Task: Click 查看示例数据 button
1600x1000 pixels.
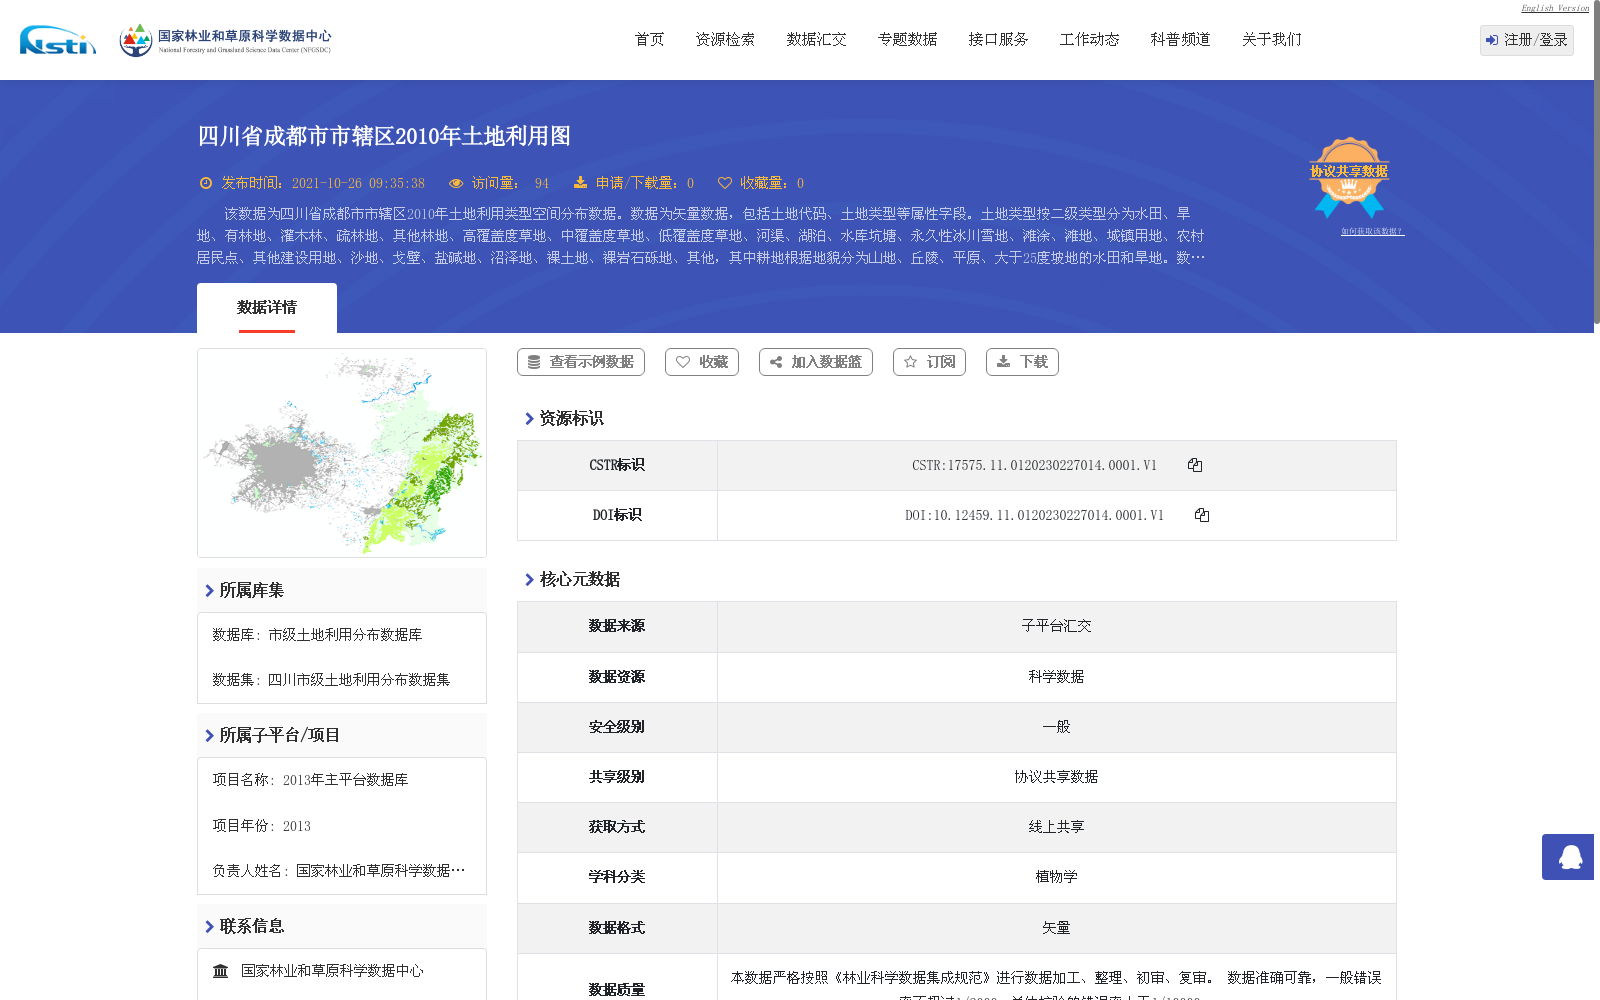Action: (x=581, y=362)
